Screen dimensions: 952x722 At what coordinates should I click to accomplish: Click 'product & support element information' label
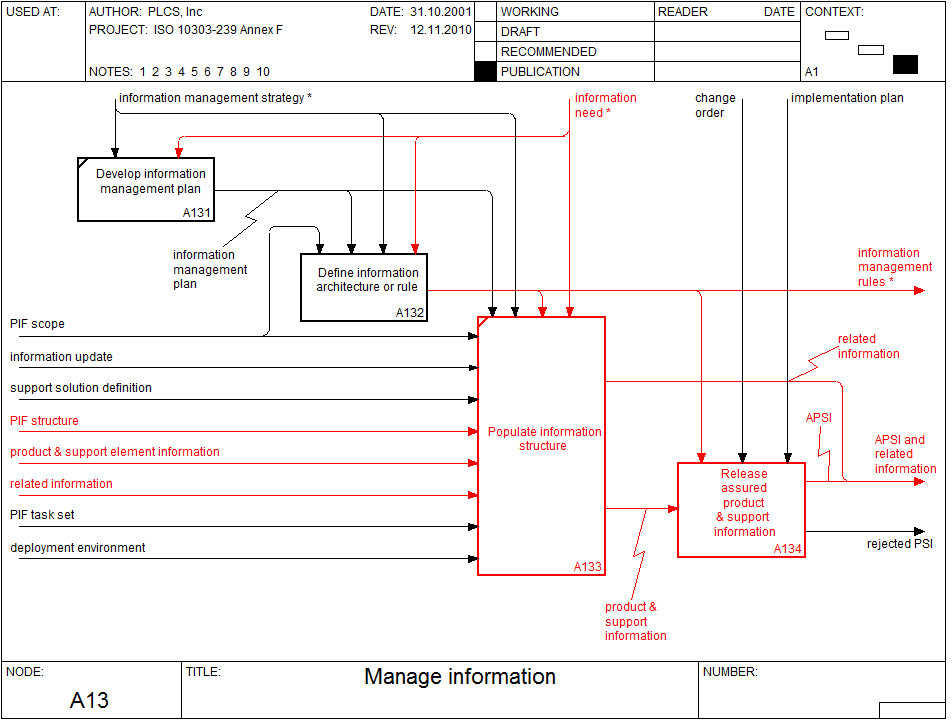(x=115, y=452)
